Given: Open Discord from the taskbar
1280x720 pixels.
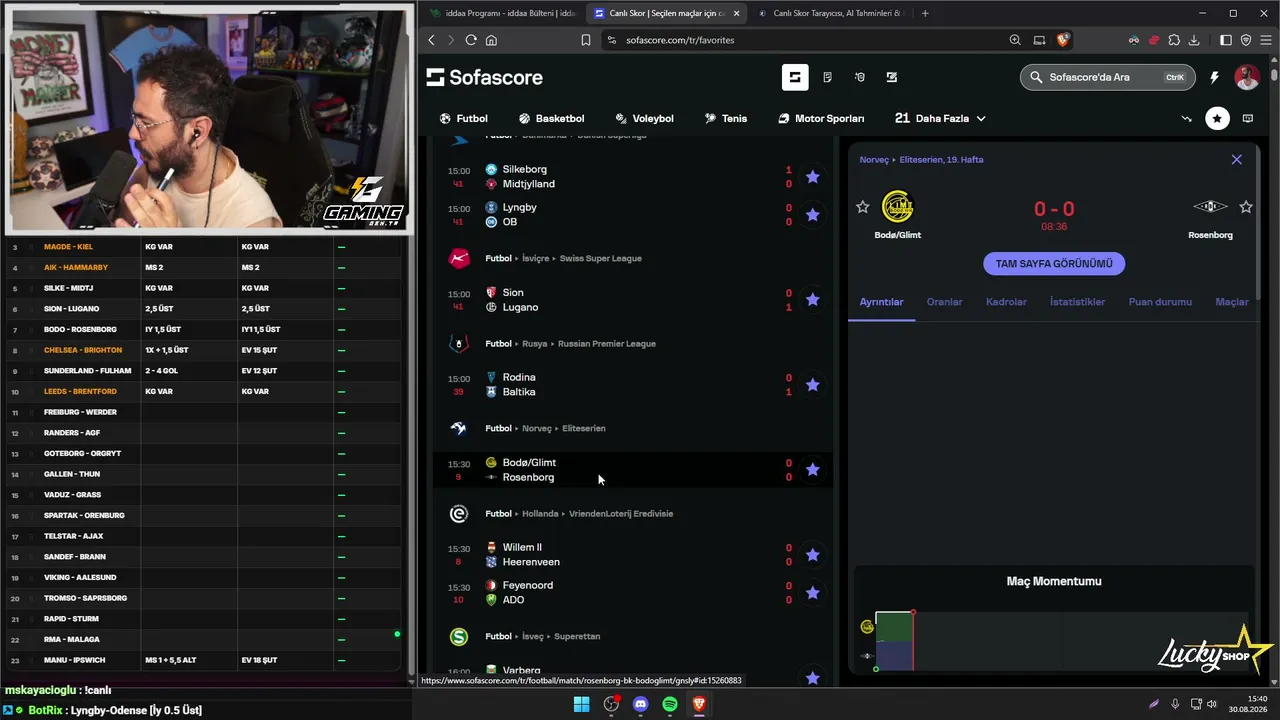Looking at the screenshot, I should click(641, 704).
